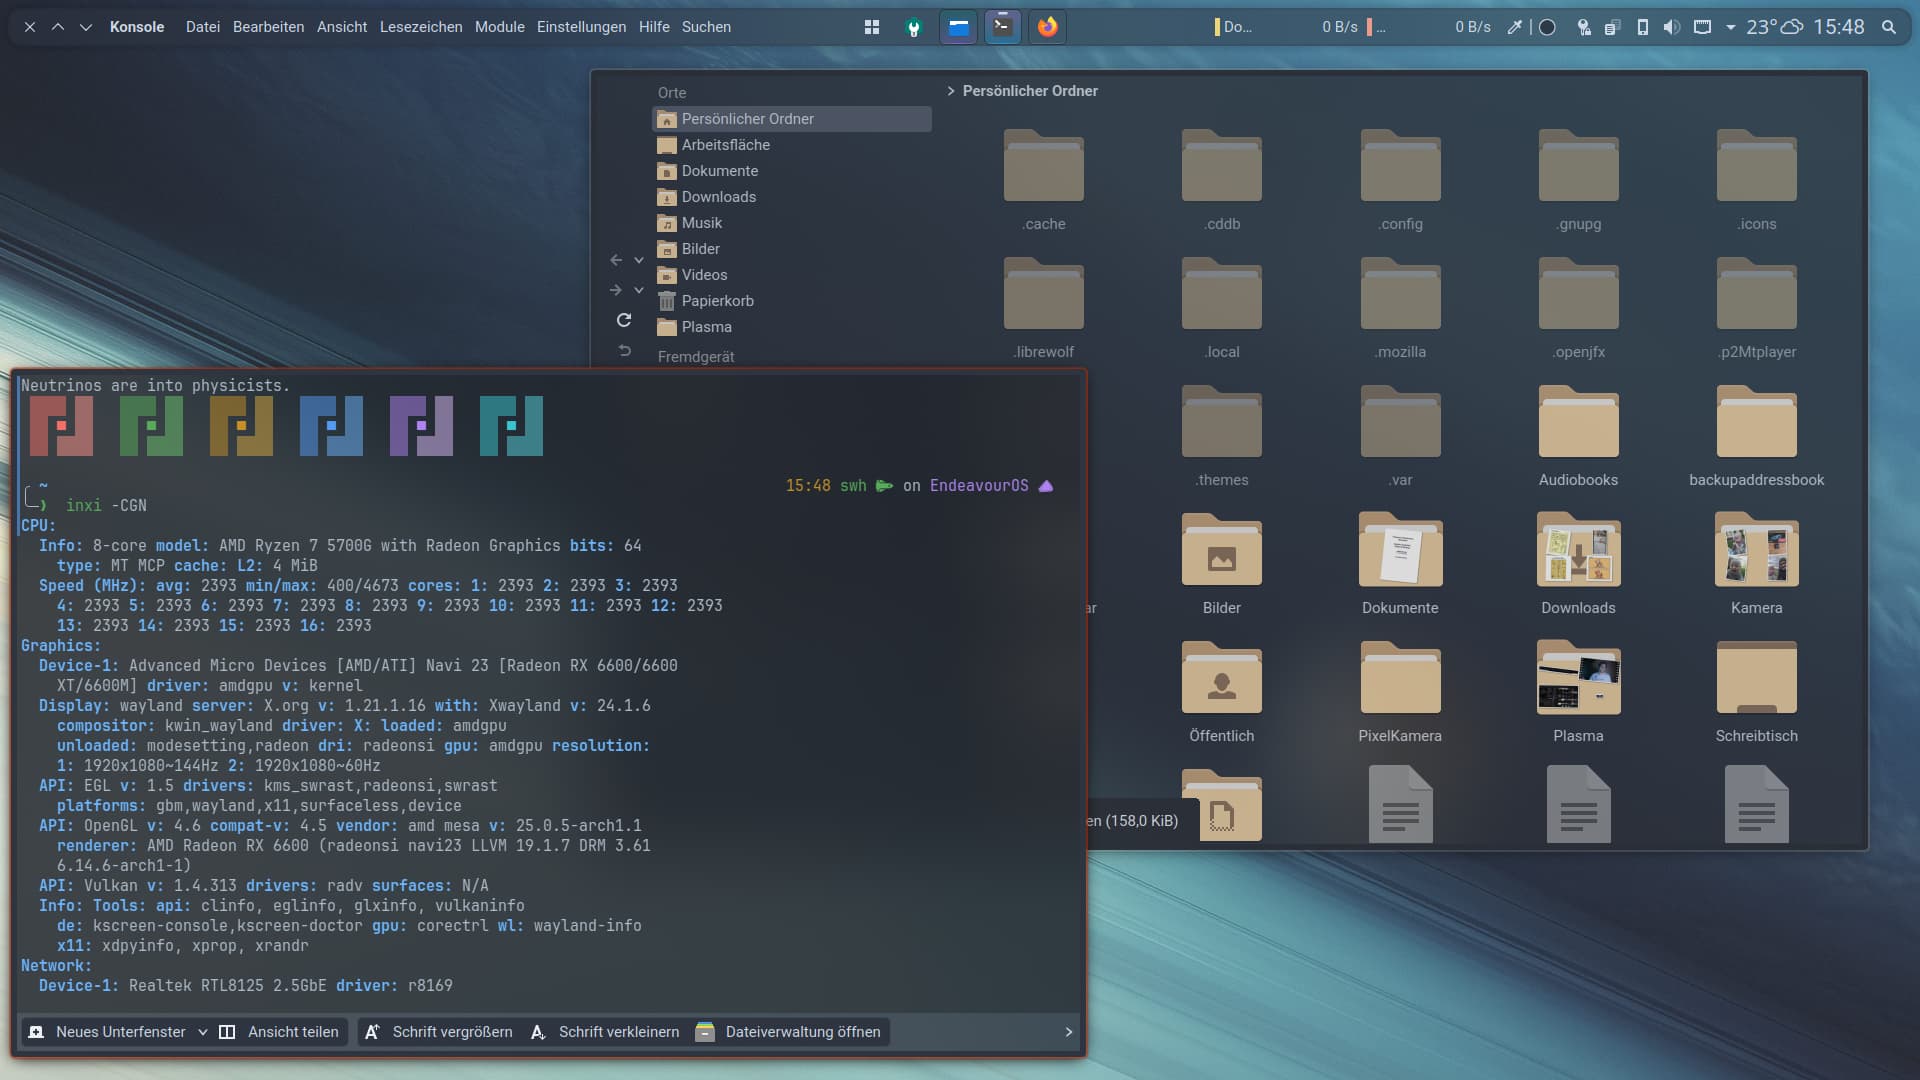Click the round circle tray icon
1920x1080 pixels.
[1547, 27]
